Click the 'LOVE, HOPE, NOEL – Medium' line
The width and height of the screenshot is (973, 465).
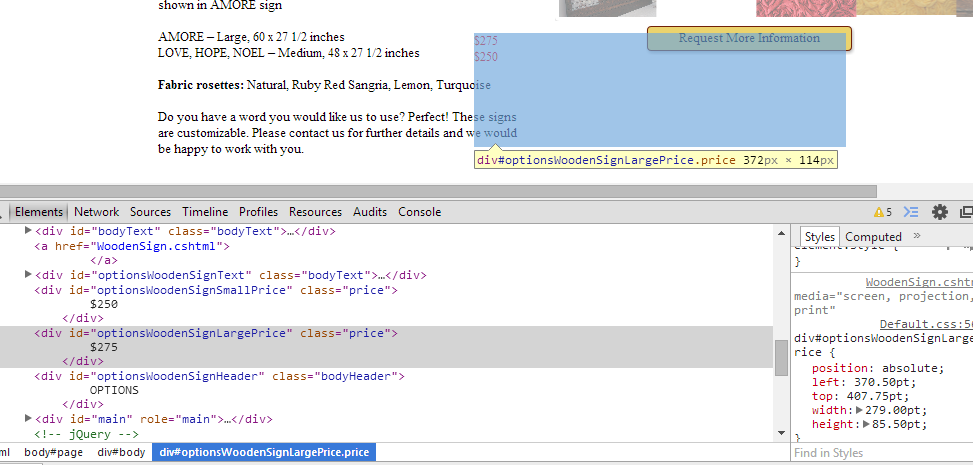[x=289, y=53]
